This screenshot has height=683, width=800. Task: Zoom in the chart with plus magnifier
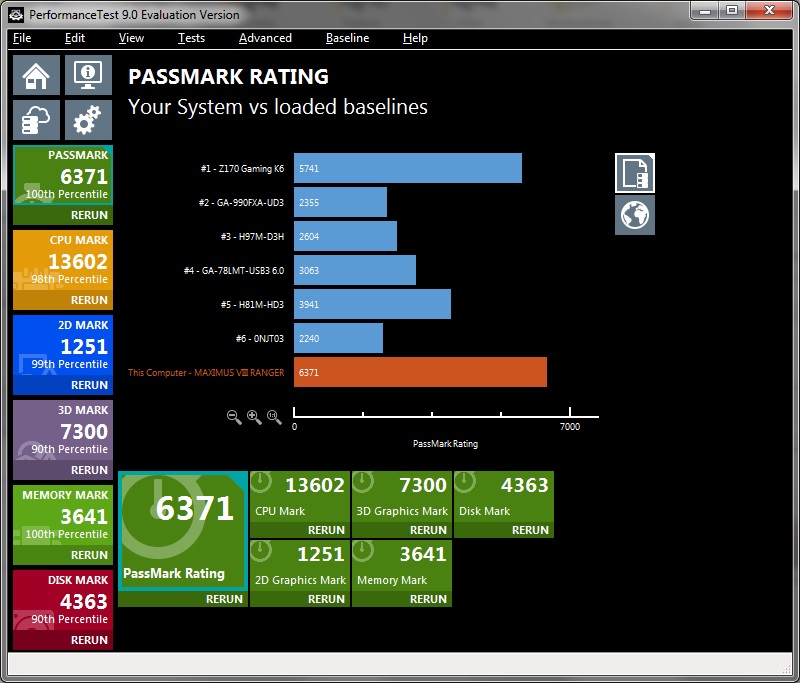pyautogui.click(x=254, y=417)
